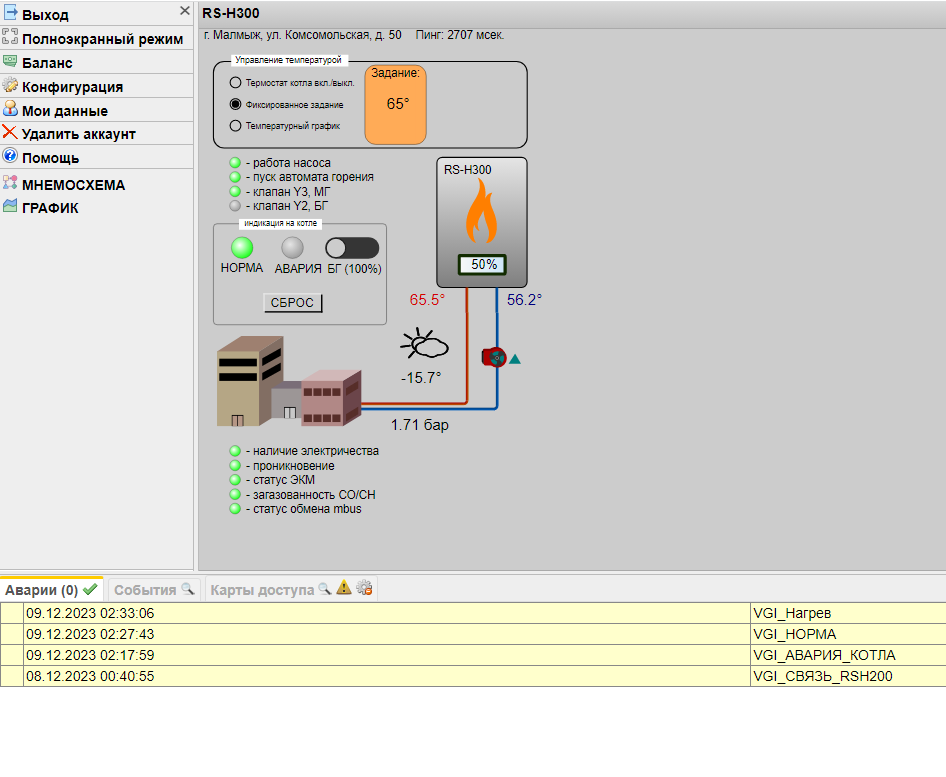Click the buildings illustration

coord(289,382)
